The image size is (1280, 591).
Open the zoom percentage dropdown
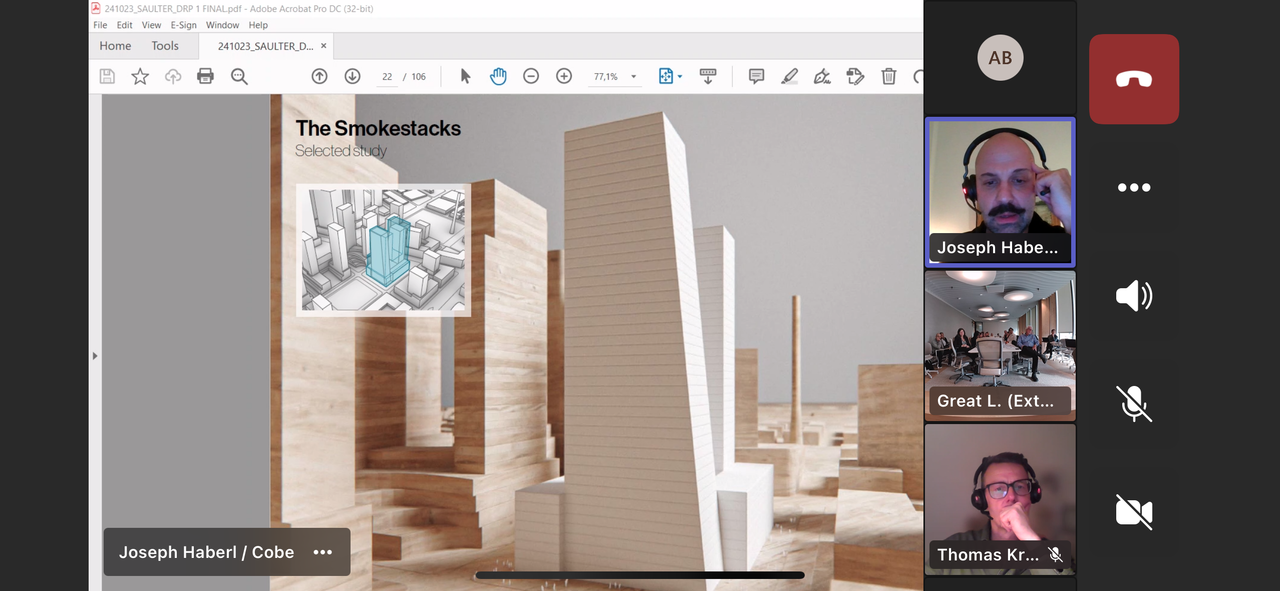coord(633,77)
